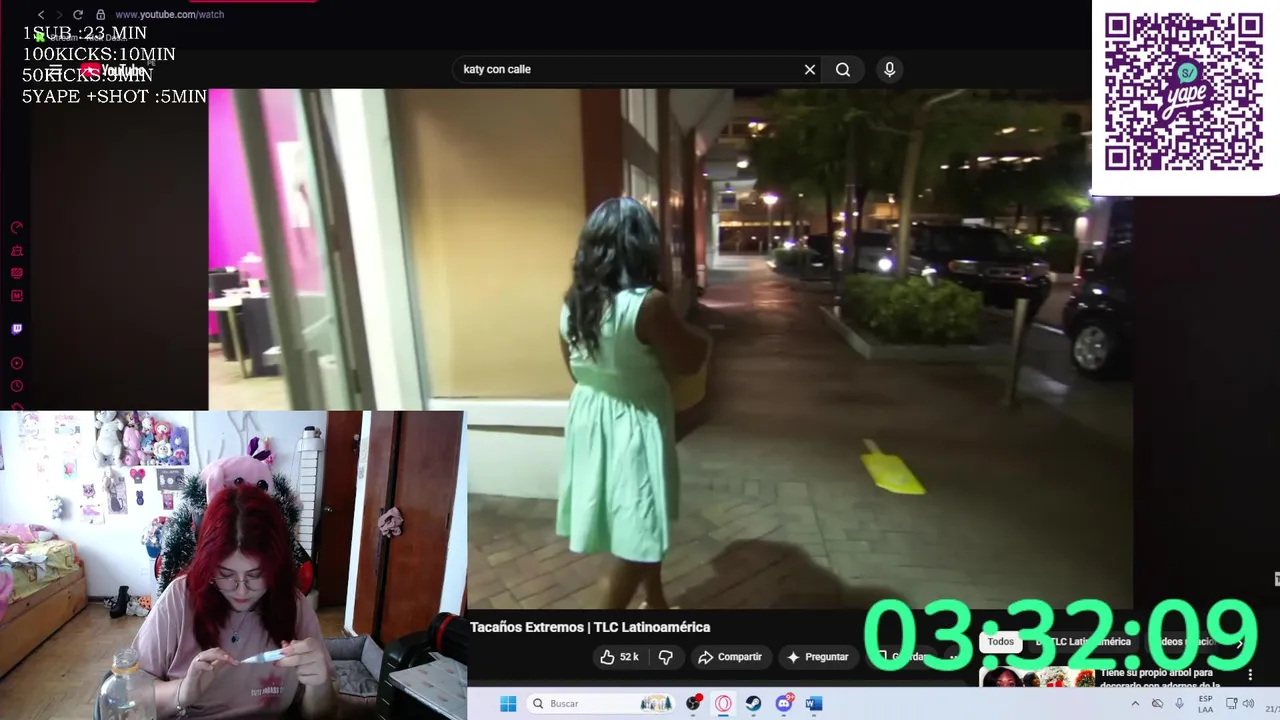Run the YouTube search magnifier button

point(843,69)
